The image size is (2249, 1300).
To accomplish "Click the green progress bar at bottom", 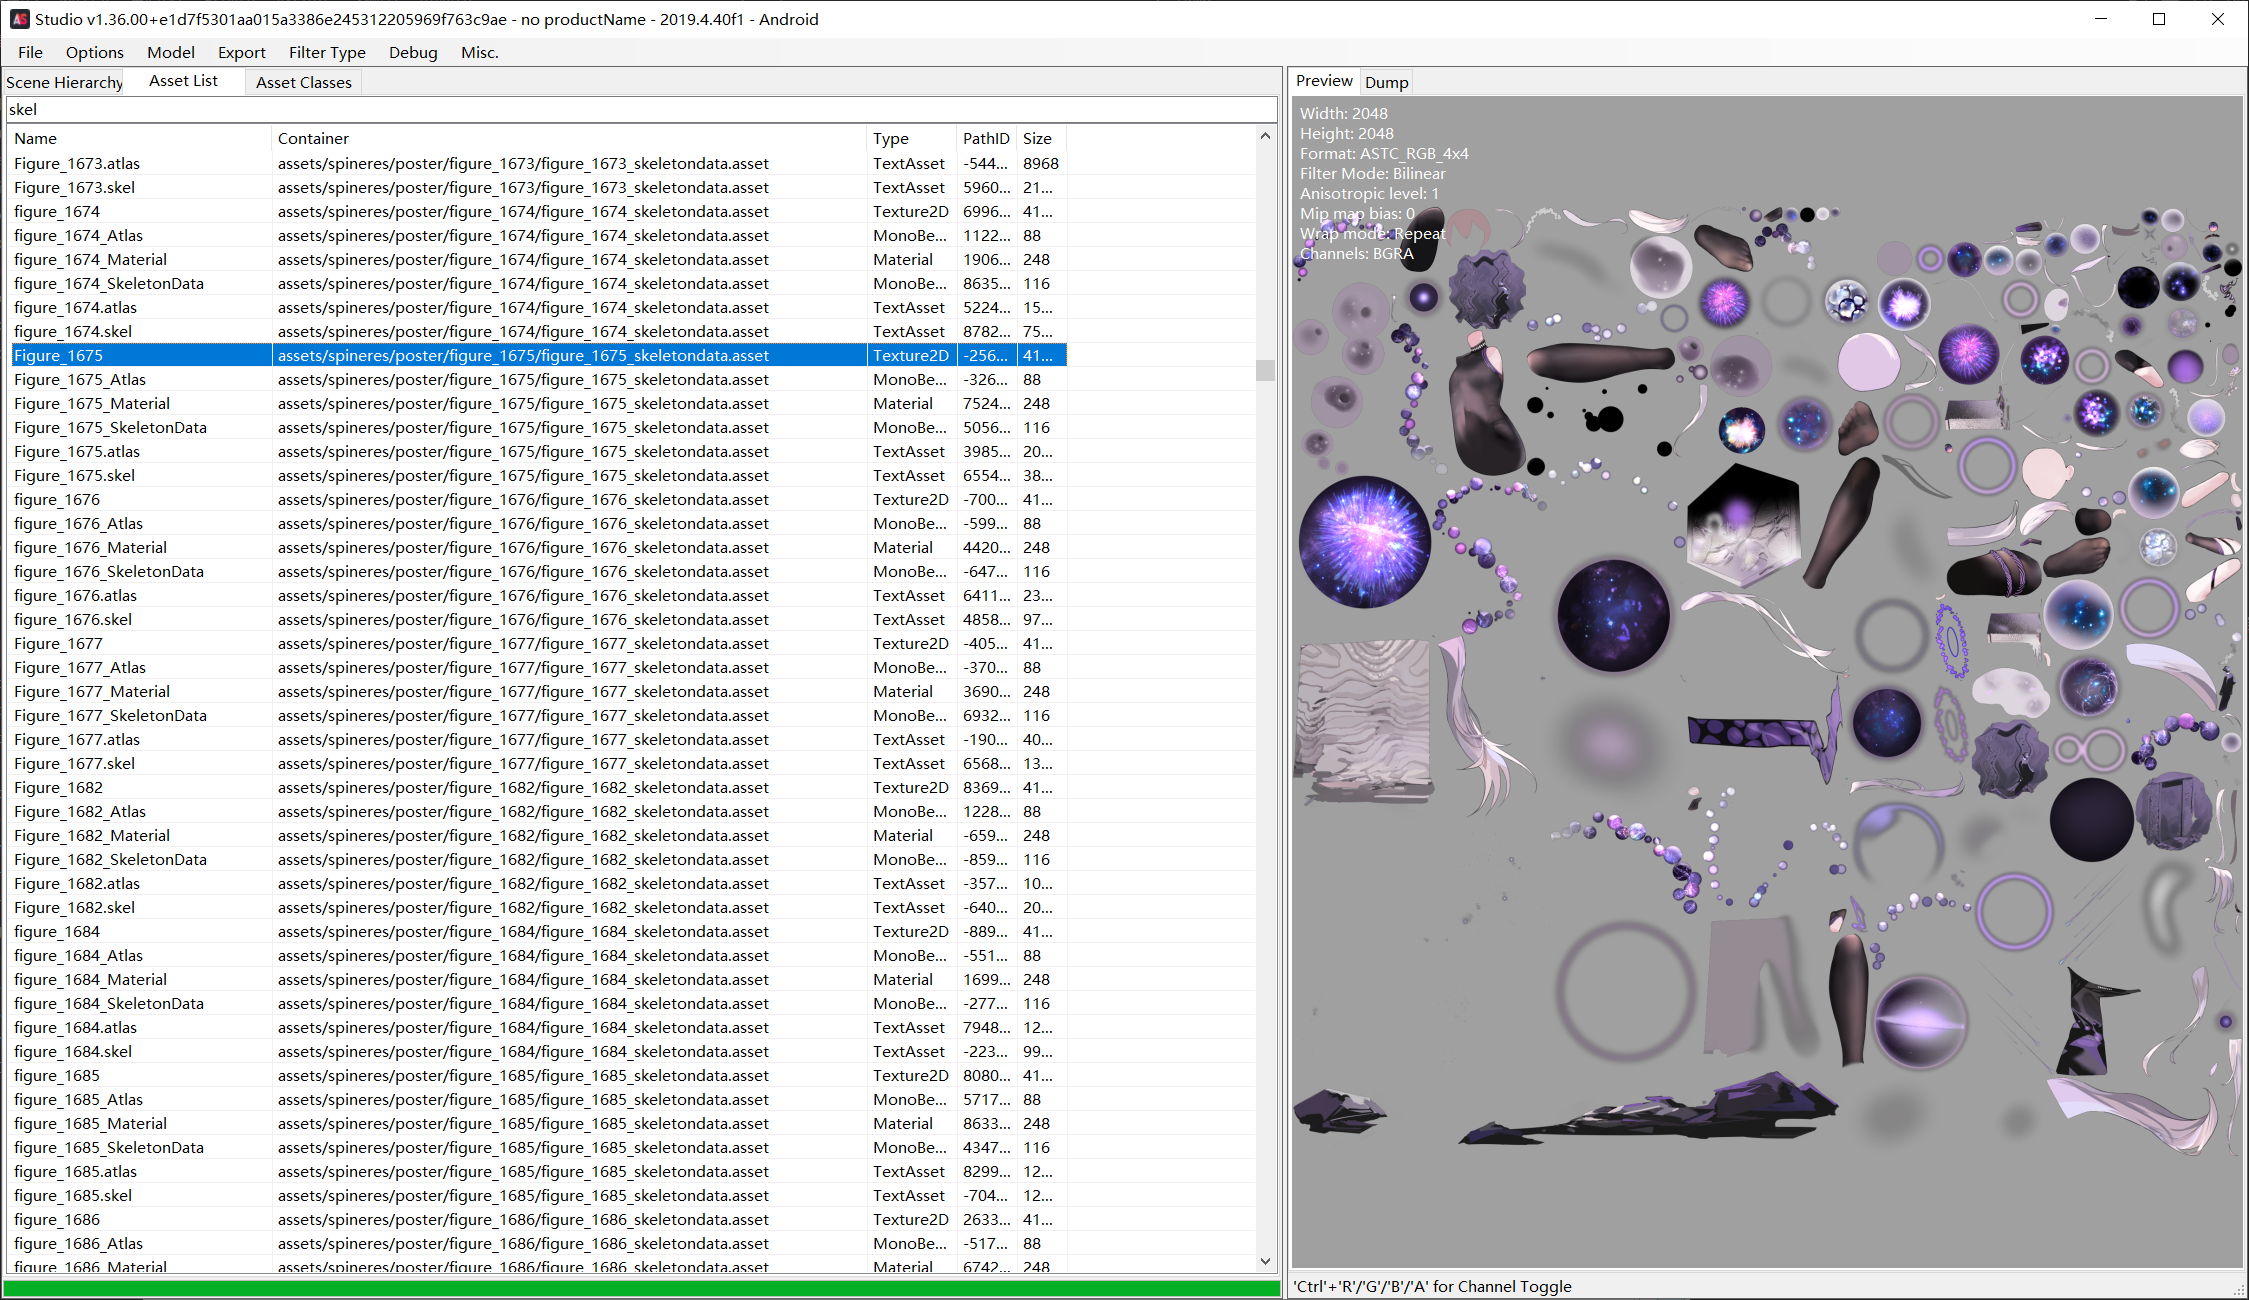I will click(641, 1288).
